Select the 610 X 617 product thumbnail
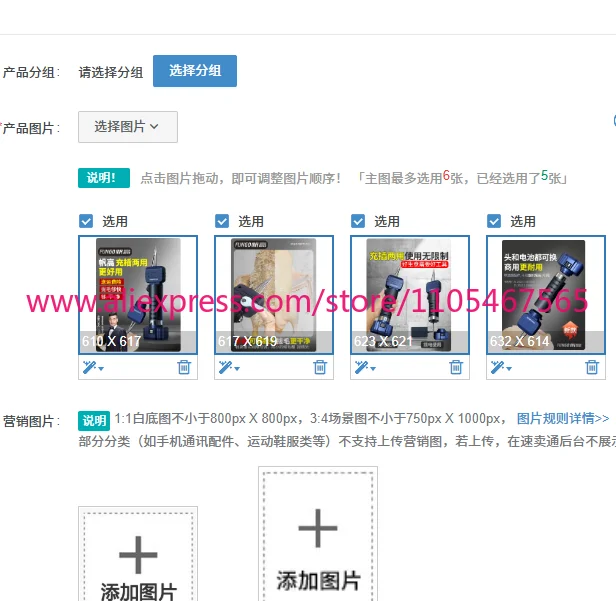 (138, 295)
